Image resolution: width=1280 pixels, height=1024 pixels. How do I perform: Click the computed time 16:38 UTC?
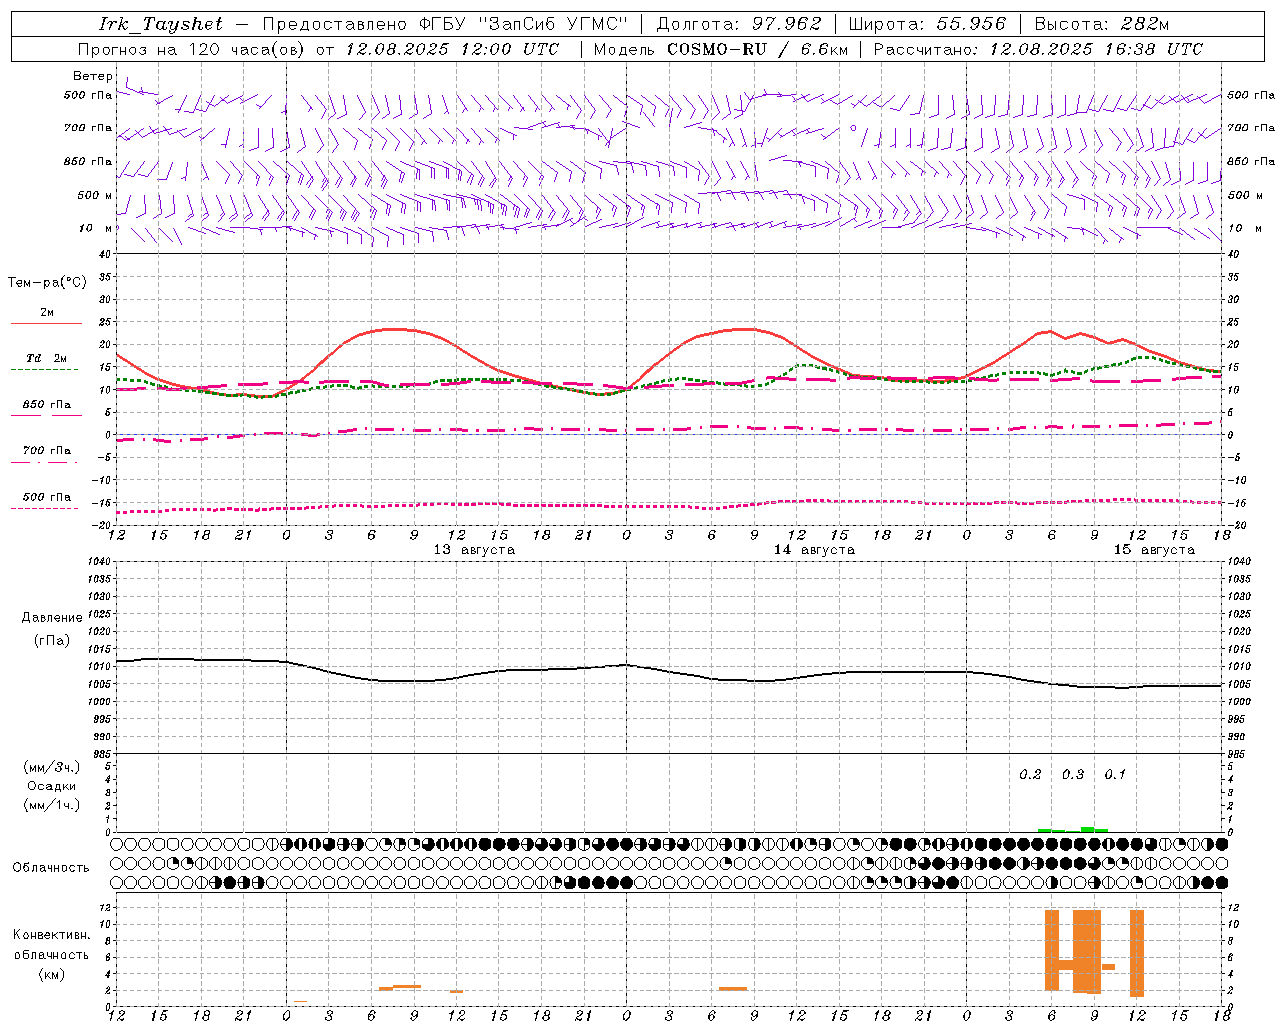pos(1154,49)
